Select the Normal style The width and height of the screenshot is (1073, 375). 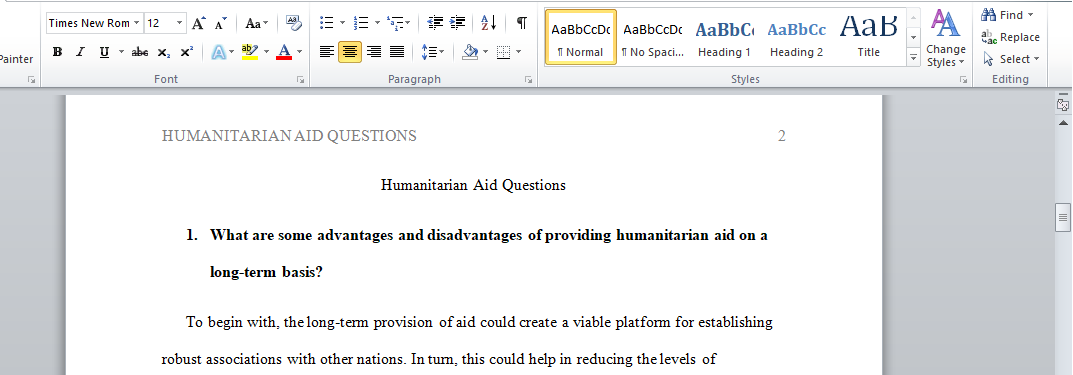click(580, 38)
